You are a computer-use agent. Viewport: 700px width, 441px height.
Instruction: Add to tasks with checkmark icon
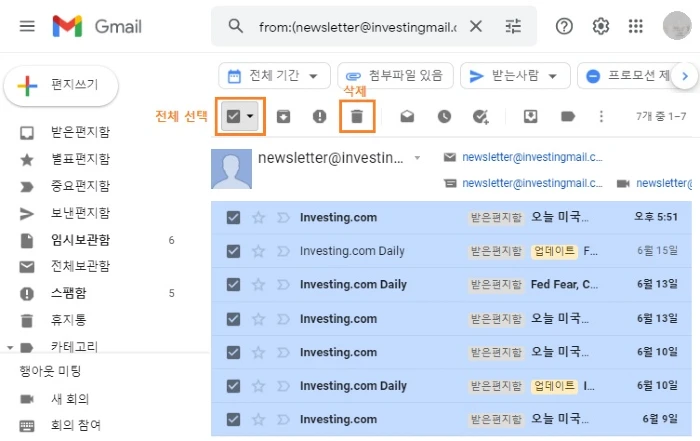click(481, 117)
